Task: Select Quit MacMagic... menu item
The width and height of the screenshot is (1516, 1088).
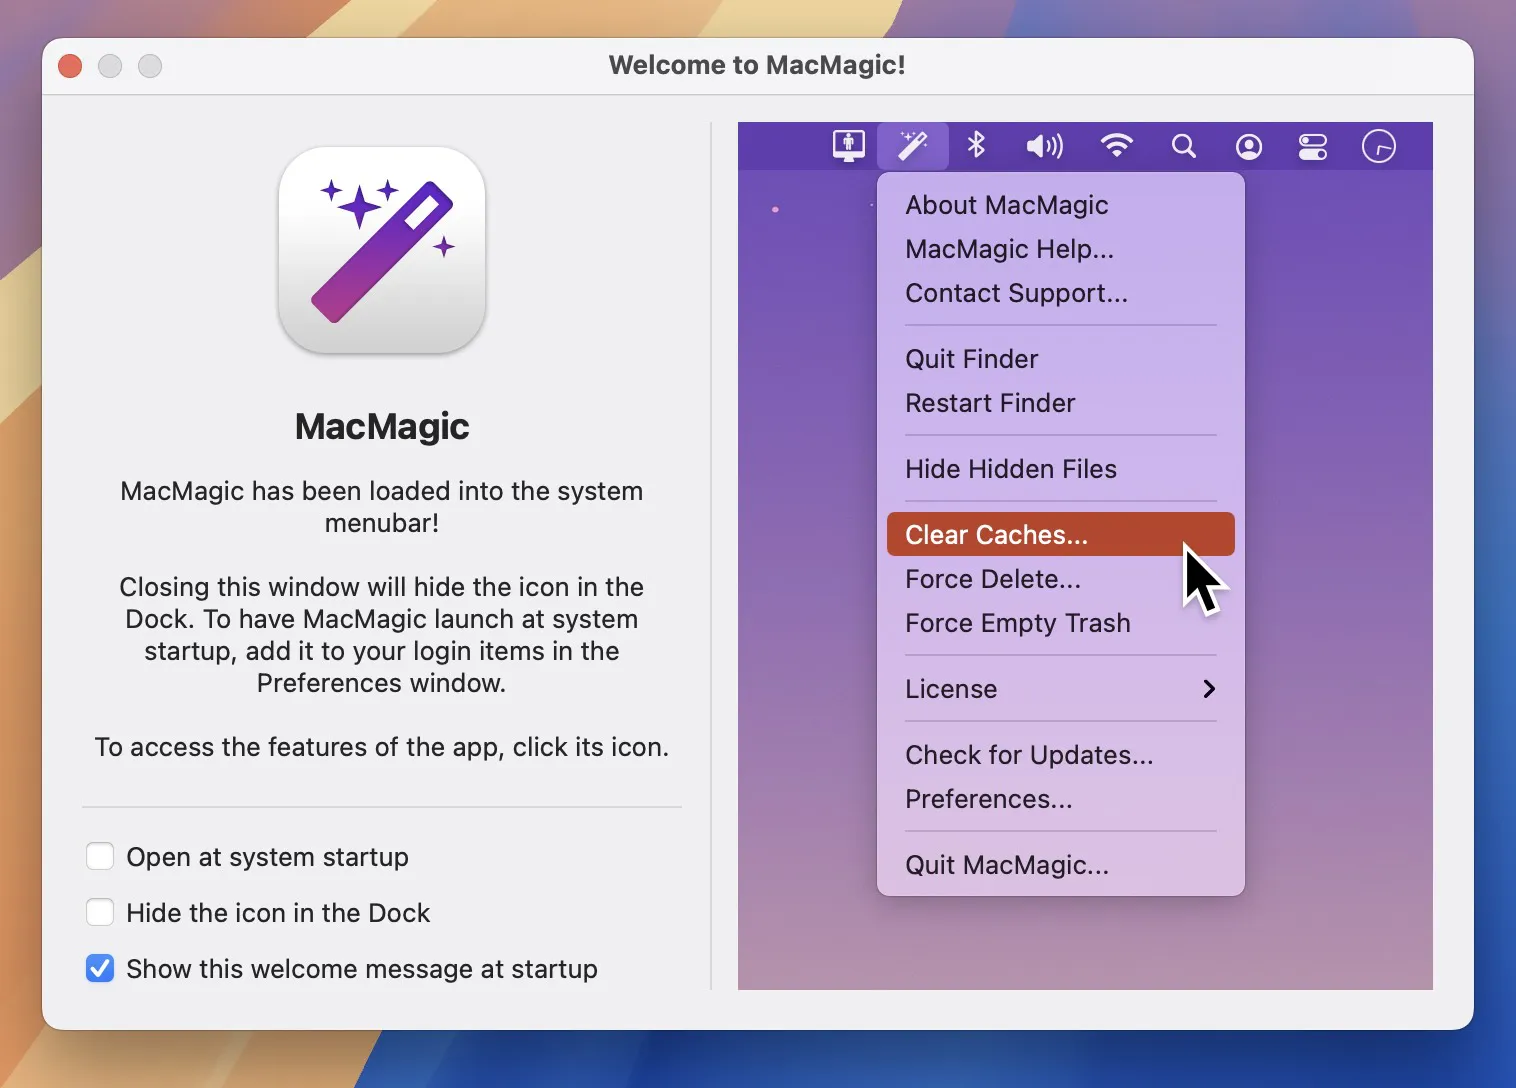Action: coord(1060,865)
